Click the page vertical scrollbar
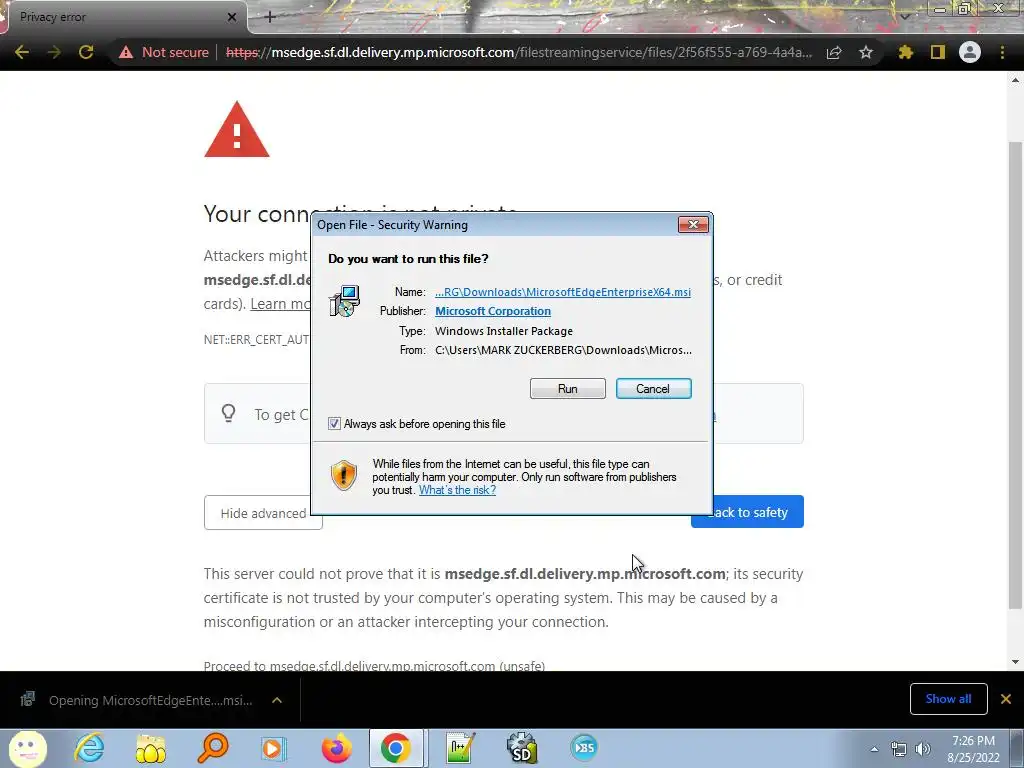 (x=1015, y=376)
